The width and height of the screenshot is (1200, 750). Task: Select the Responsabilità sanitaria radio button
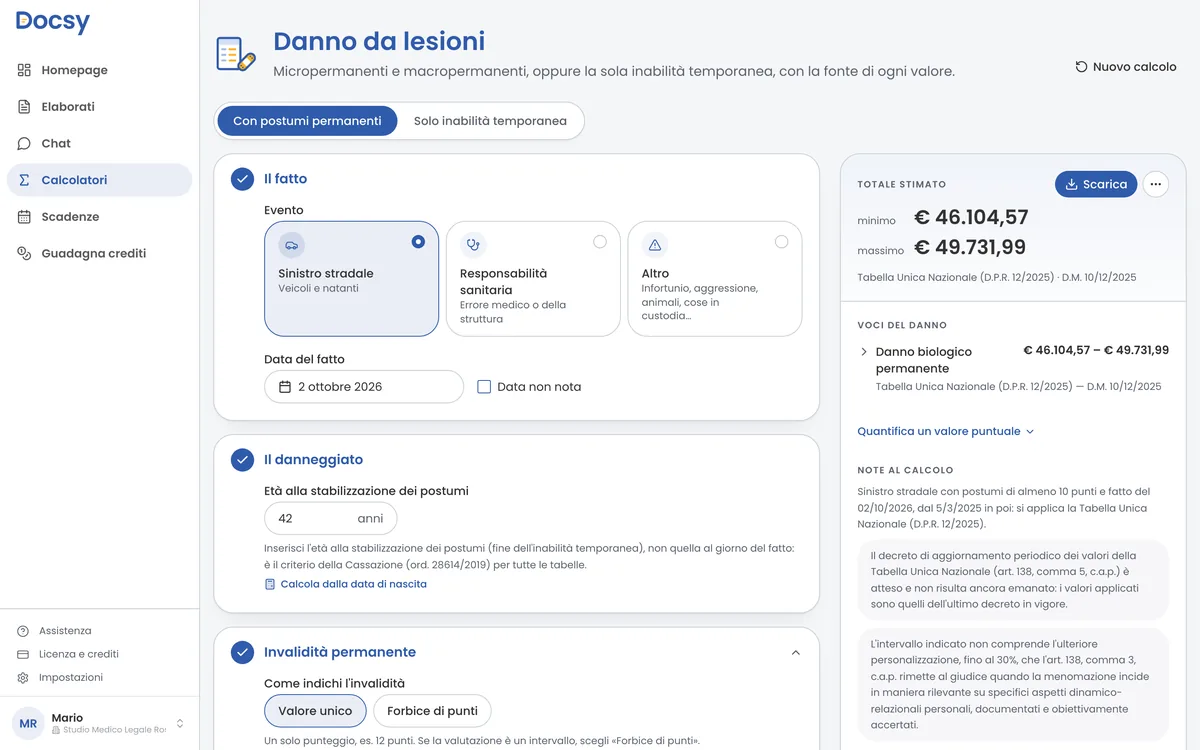(x=600, y=242)
